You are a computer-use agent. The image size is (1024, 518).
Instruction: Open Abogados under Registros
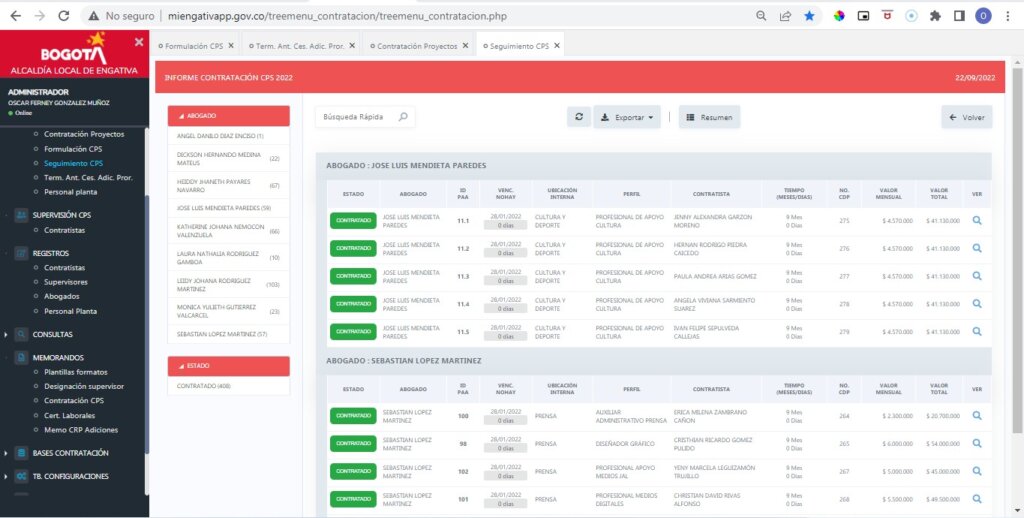(x=61, y=297)
